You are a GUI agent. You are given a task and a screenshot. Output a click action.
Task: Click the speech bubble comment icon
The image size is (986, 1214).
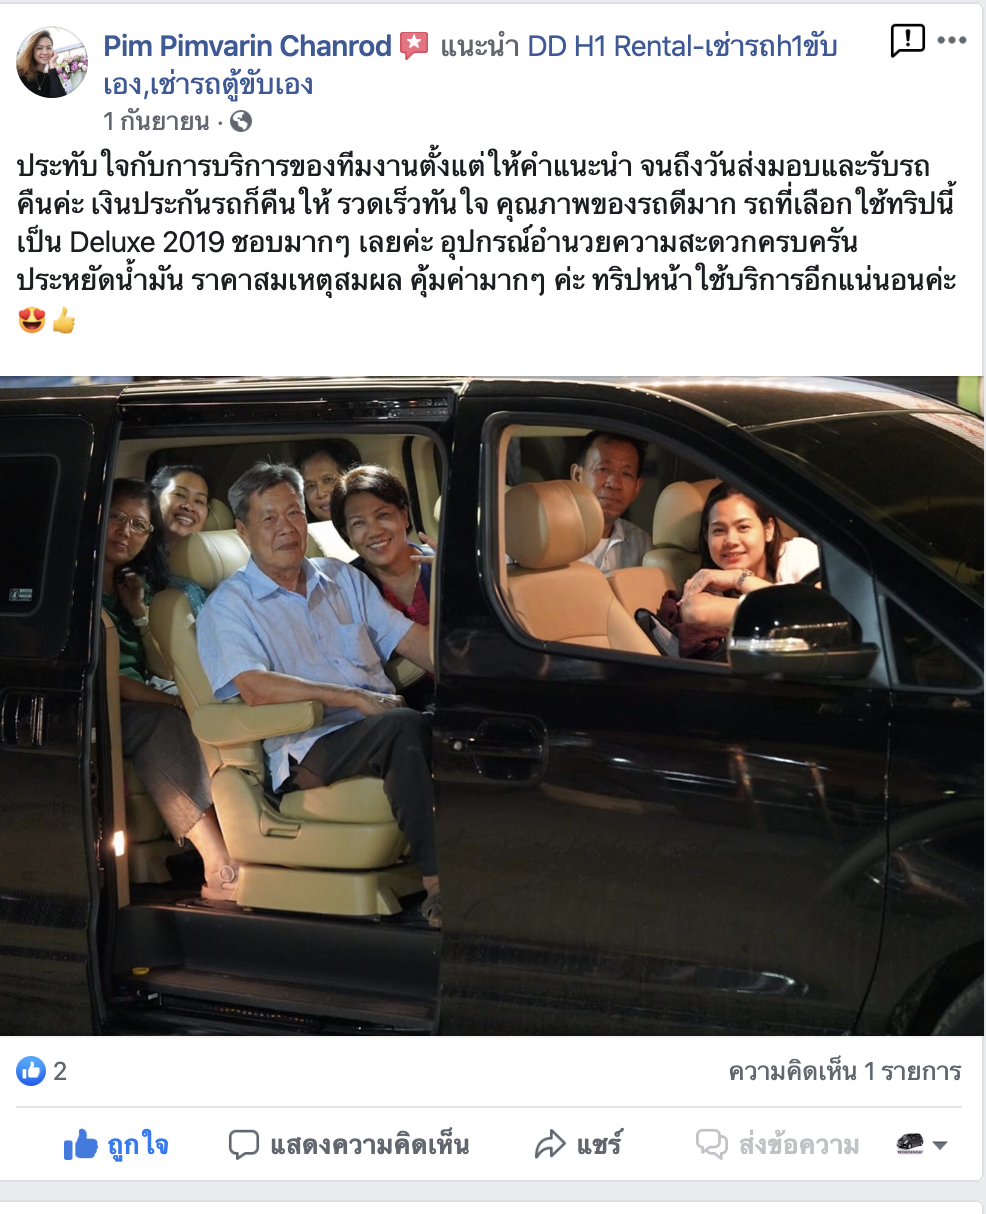244,1145
